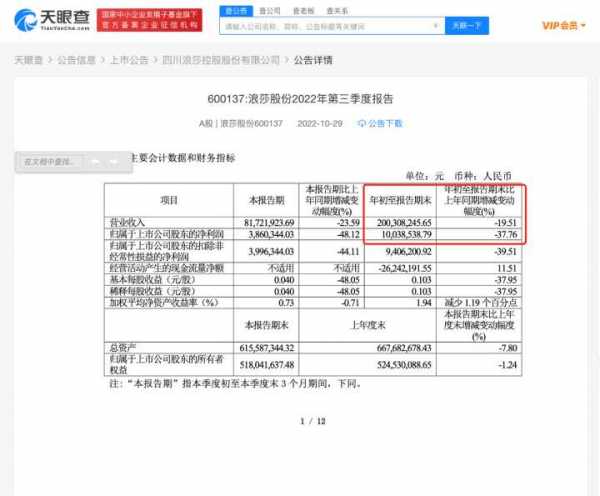This screenshot has height=496, width=600.
Task: Select the 查老板 search tab
Action: pos(303,11)
